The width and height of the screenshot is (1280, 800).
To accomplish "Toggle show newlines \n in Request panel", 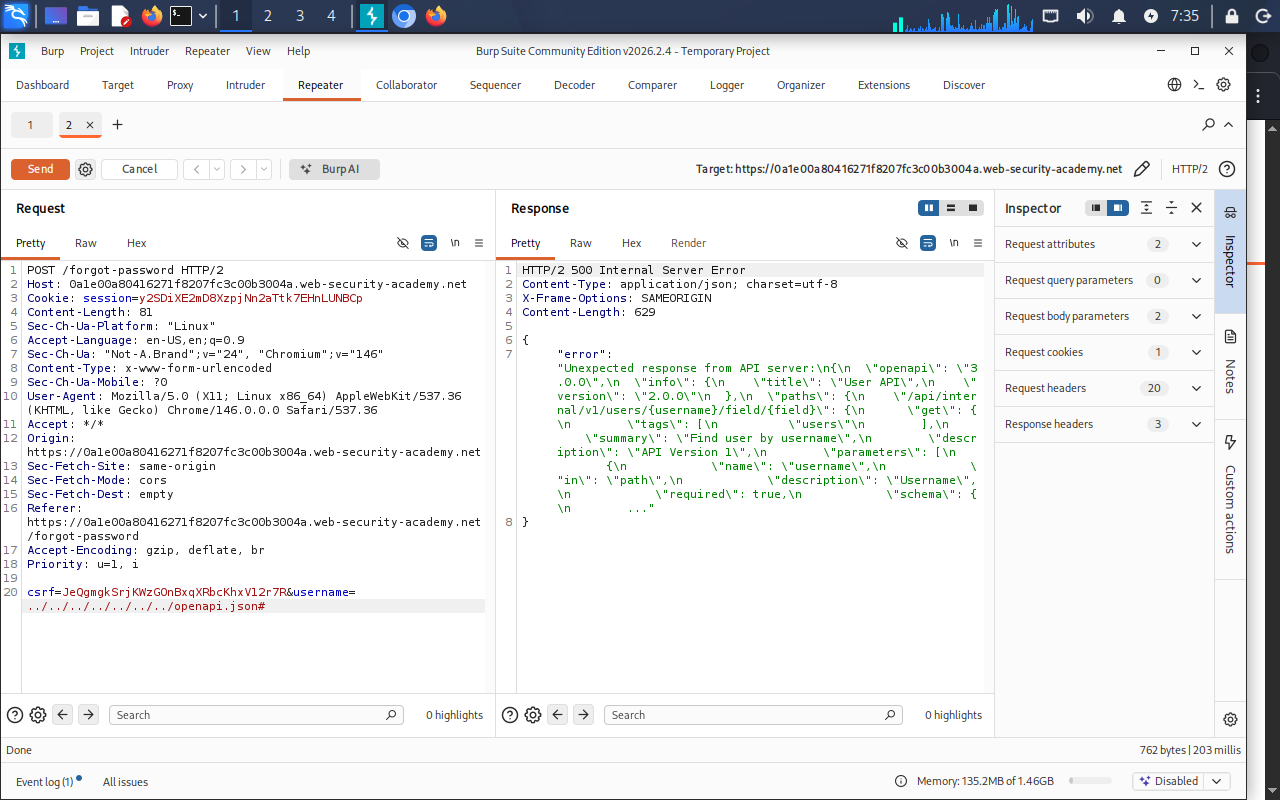I will (455, 243).
